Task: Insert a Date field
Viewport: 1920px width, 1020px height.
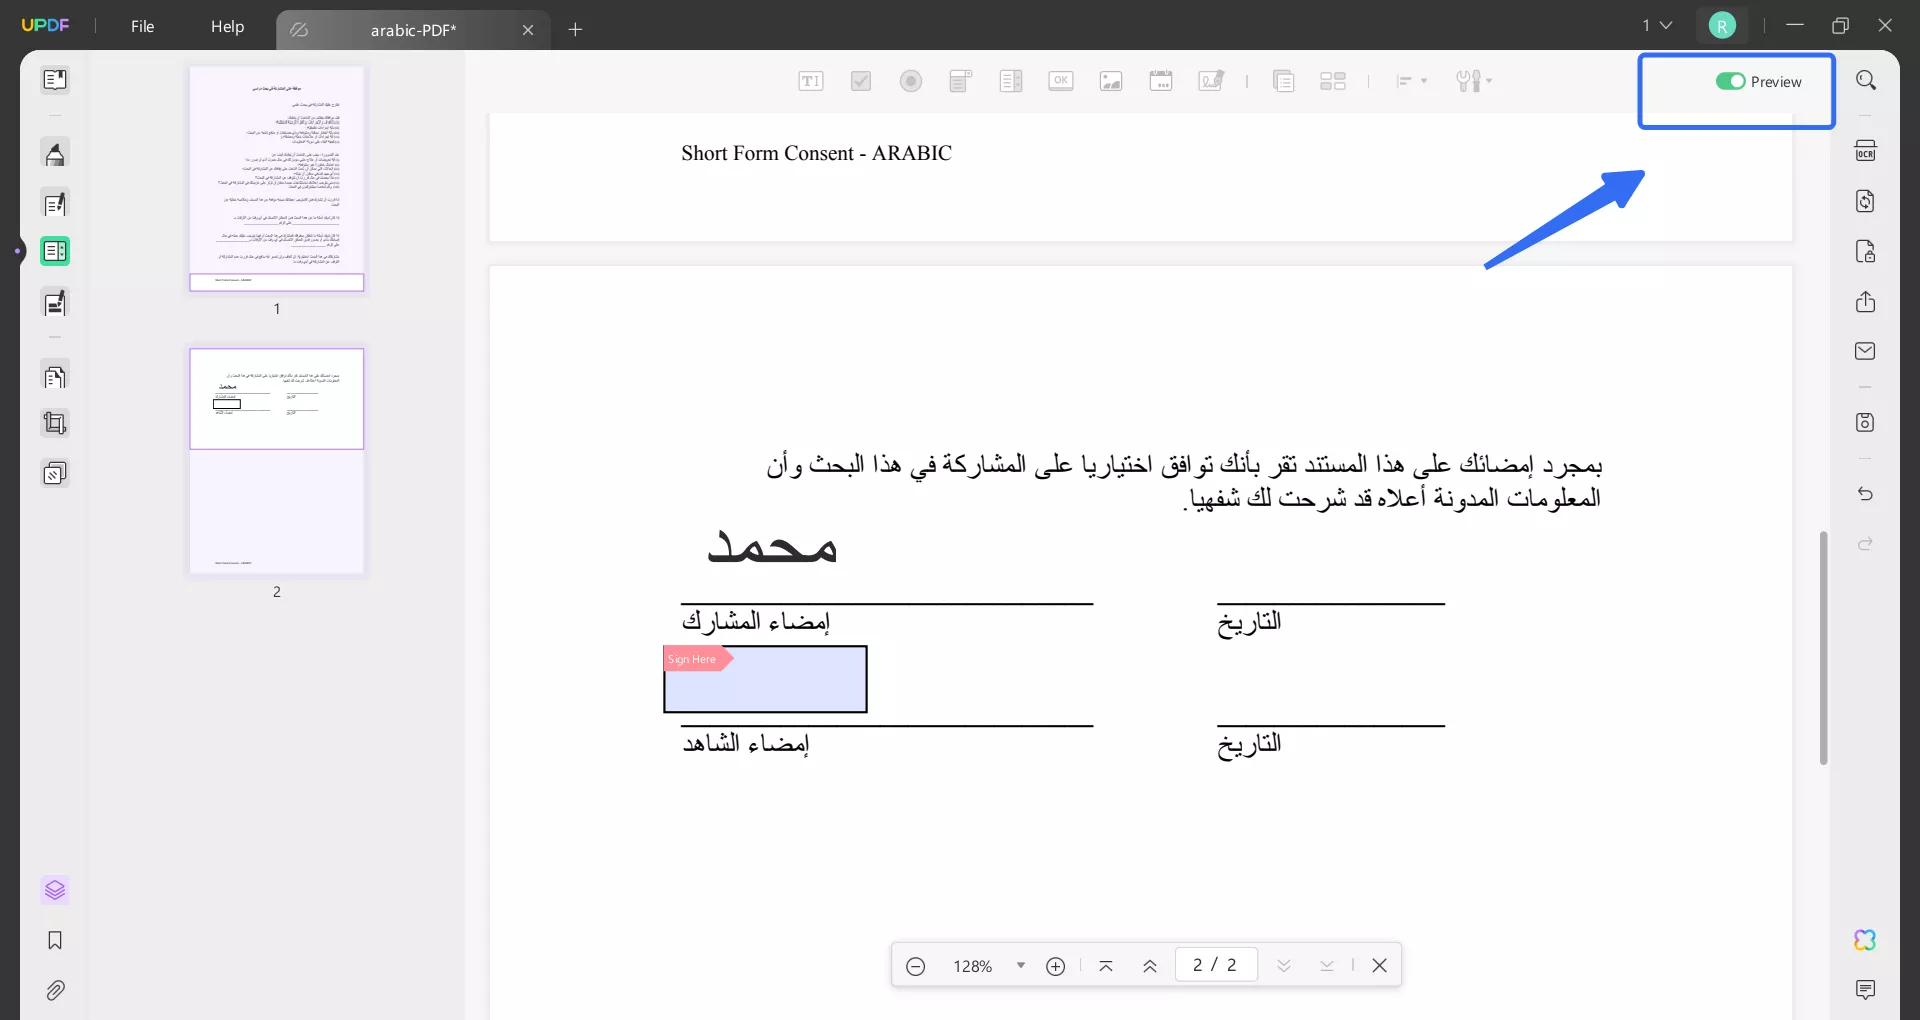Action: (x=1161, y=81)
